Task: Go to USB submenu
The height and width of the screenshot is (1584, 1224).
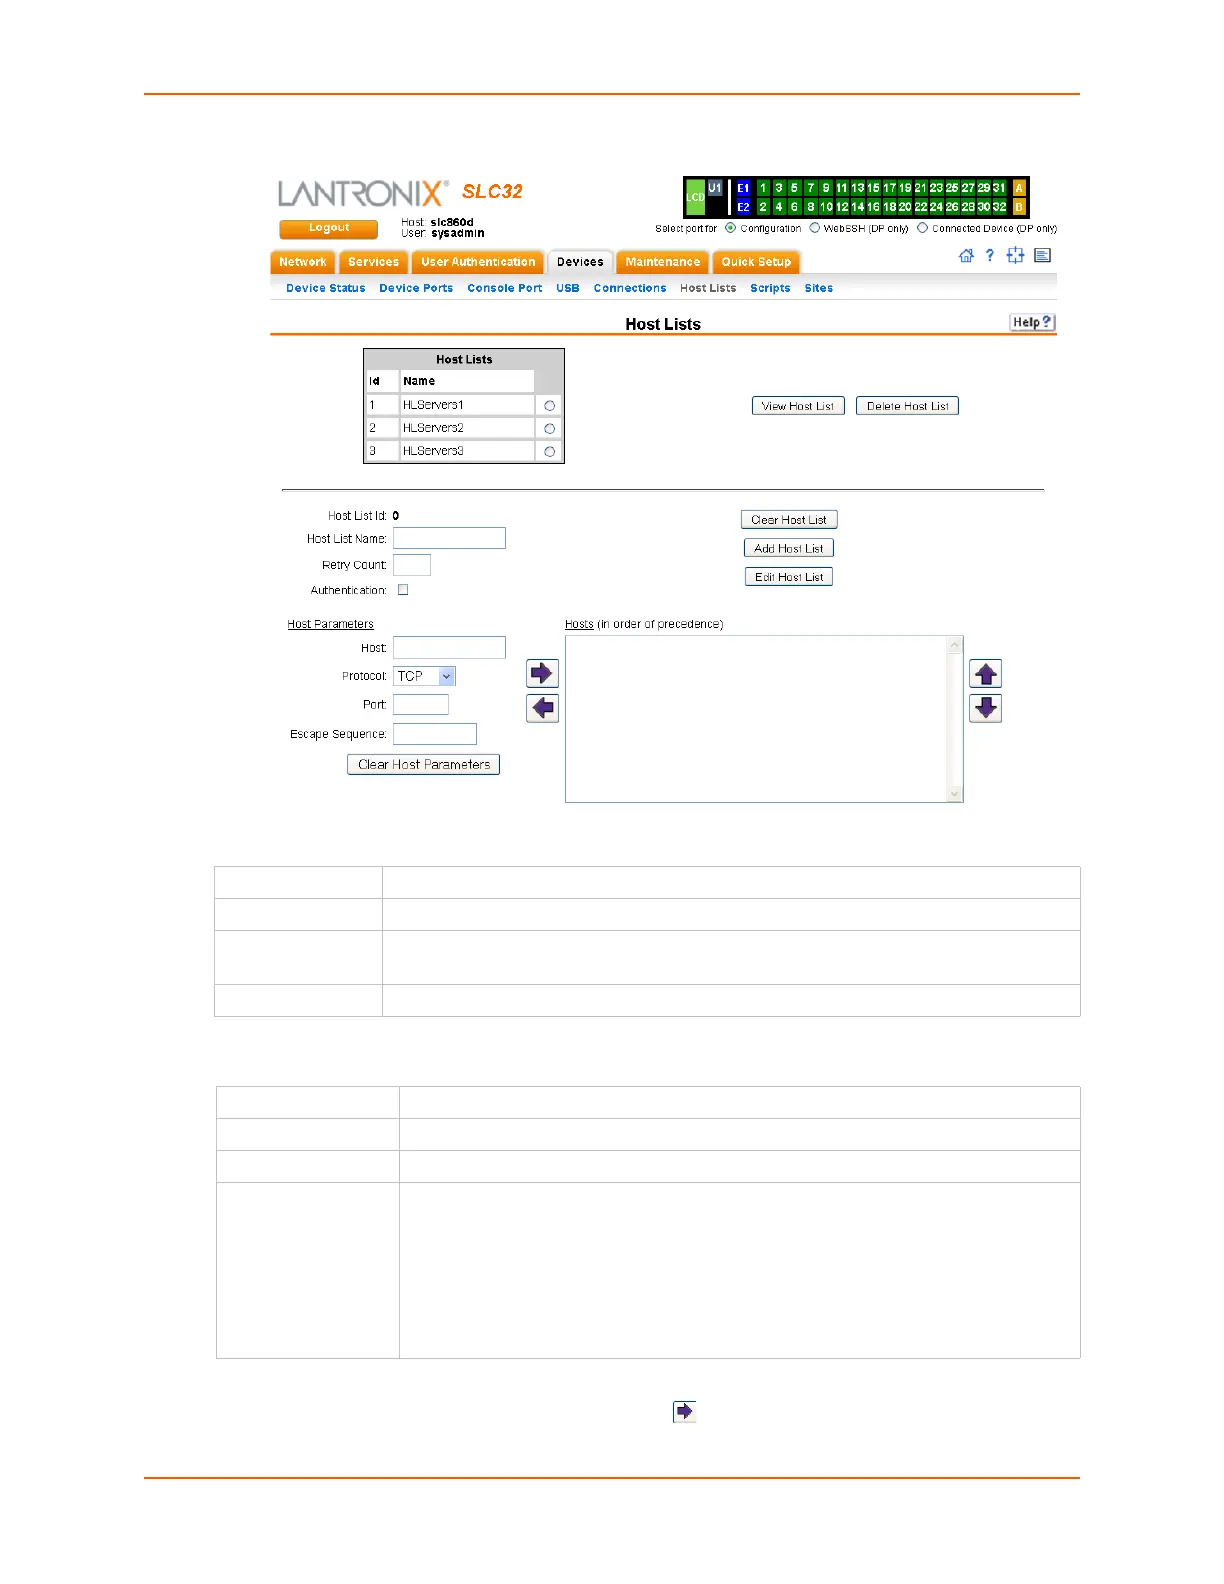Action: coord(568,288)
